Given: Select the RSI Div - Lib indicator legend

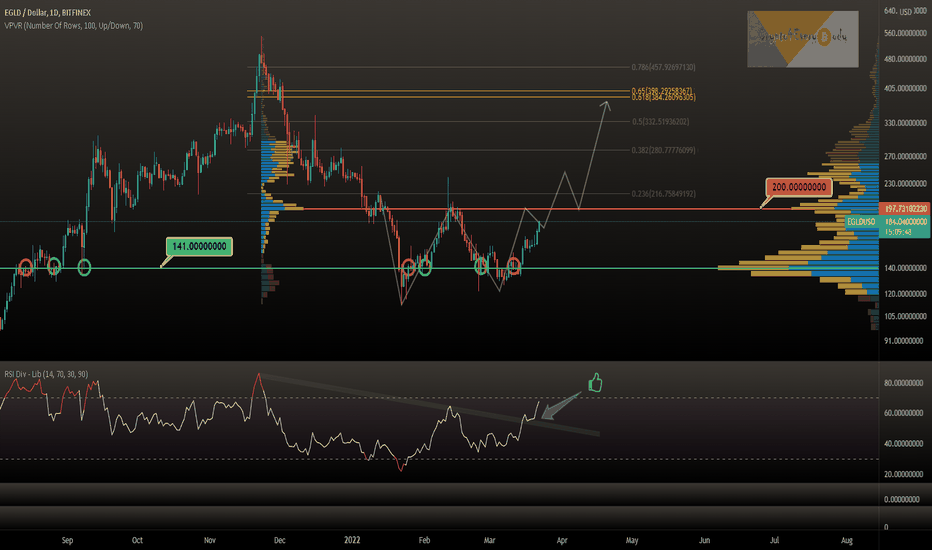Looking at the screenshot, I should coord(46,374).
